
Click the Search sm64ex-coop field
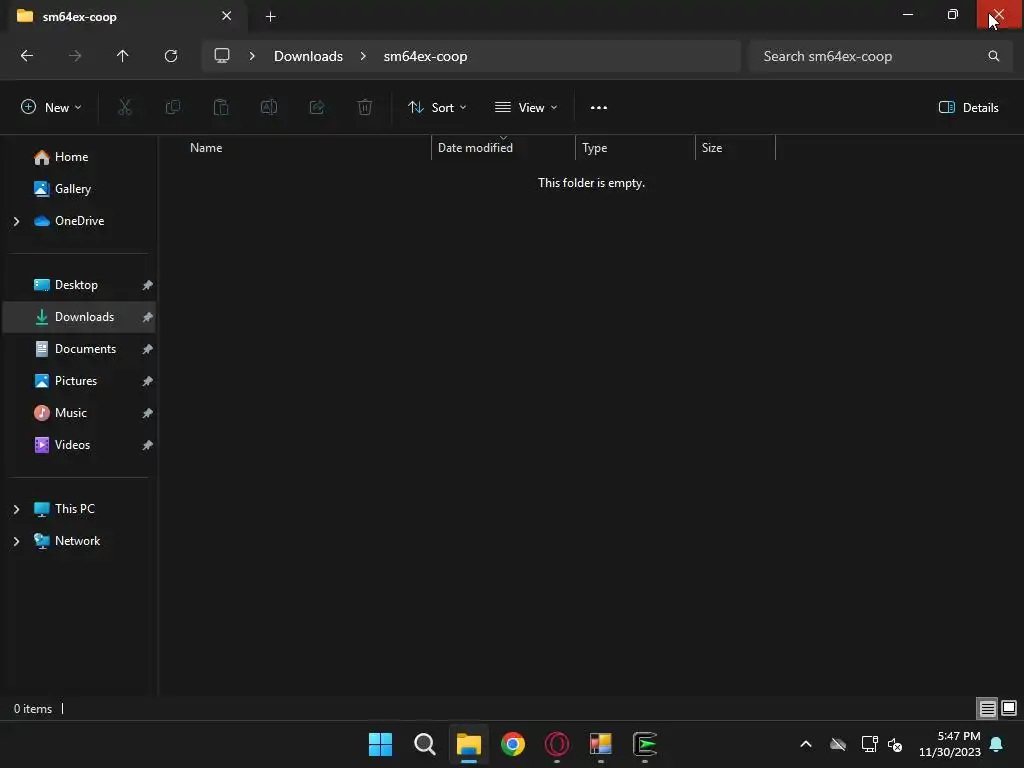click(880, 56)
